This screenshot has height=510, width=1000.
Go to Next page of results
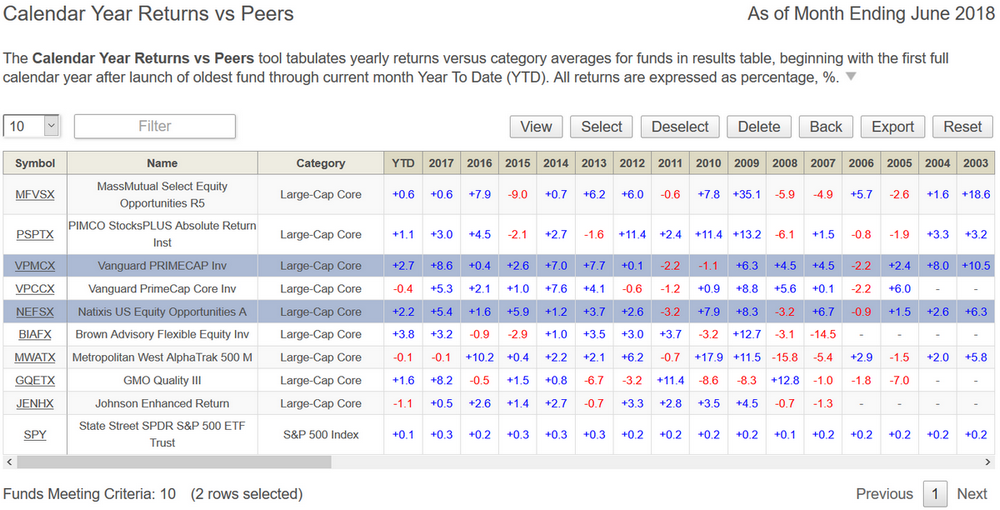pyautogui.click(x=971, y=494)
